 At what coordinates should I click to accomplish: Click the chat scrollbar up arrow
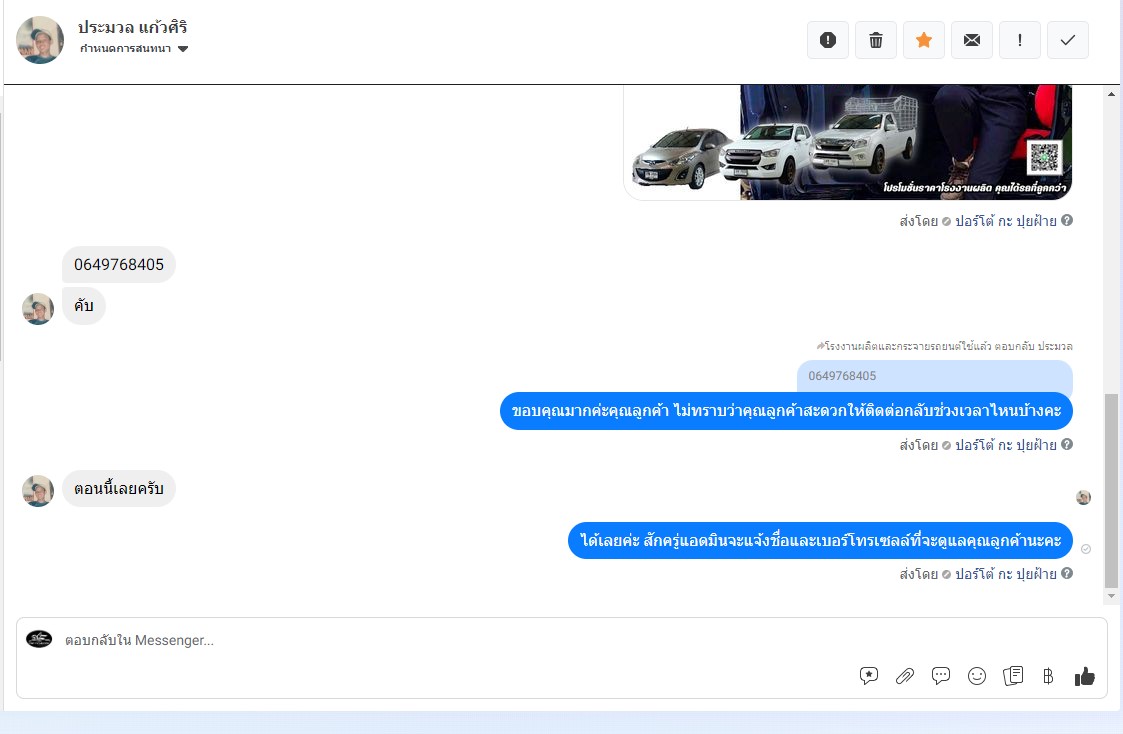pyautogui.click(x=1112, y=94)
